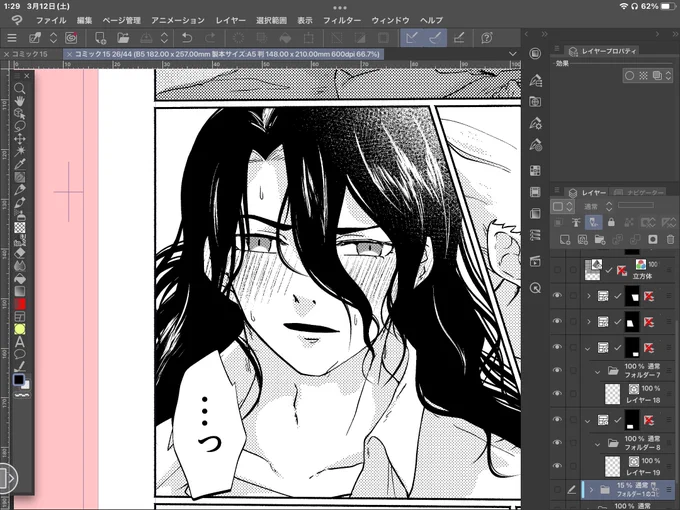680x510 pixels.
Task: Toggle snap to special ruler
Action: pyautogui.click(x=435, y=38)
